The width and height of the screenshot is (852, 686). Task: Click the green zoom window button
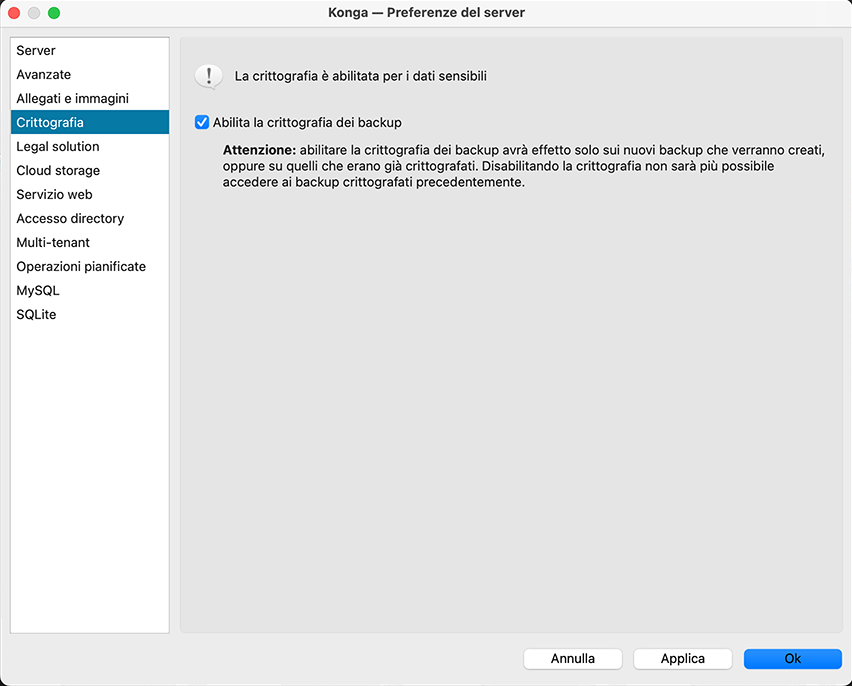[54, 13]
